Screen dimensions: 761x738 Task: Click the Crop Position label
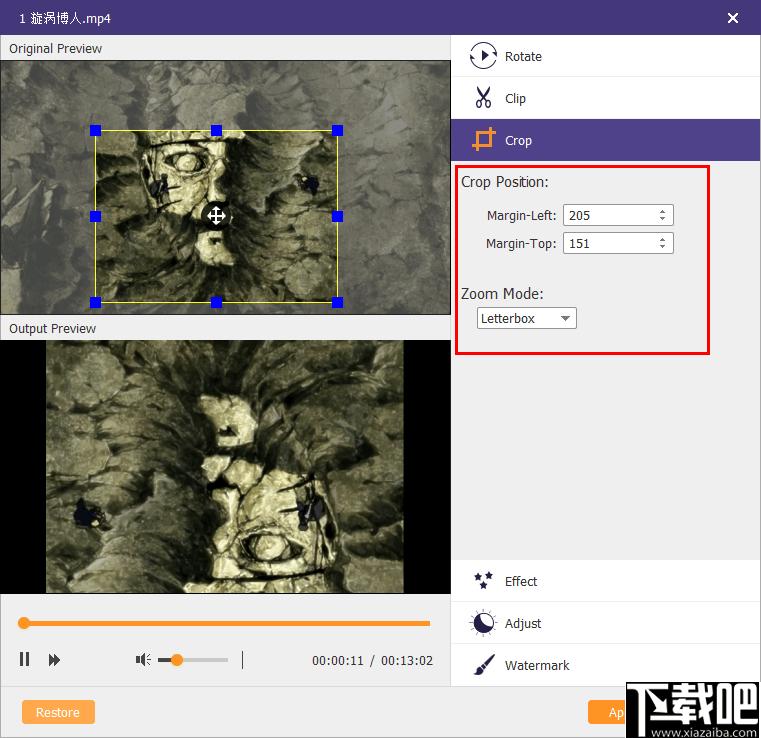coord(504,182)
